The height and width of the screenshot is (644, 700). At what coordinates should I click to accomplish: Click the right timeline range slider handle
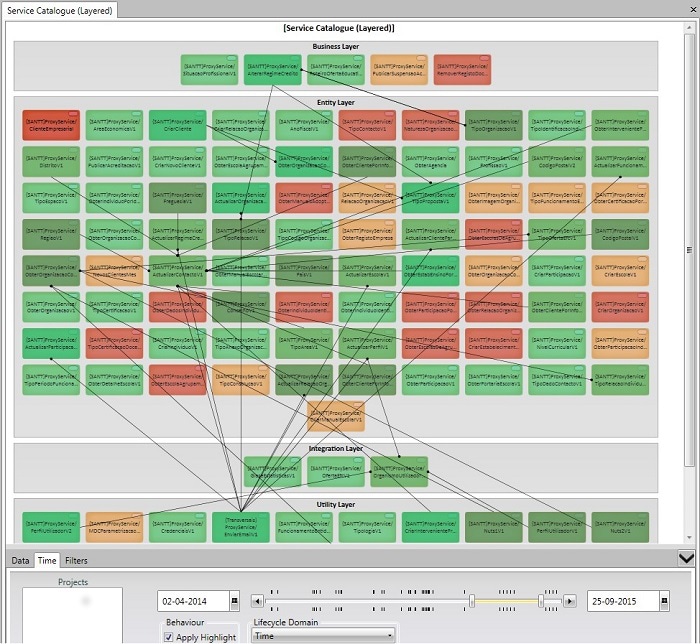[541, 601]
